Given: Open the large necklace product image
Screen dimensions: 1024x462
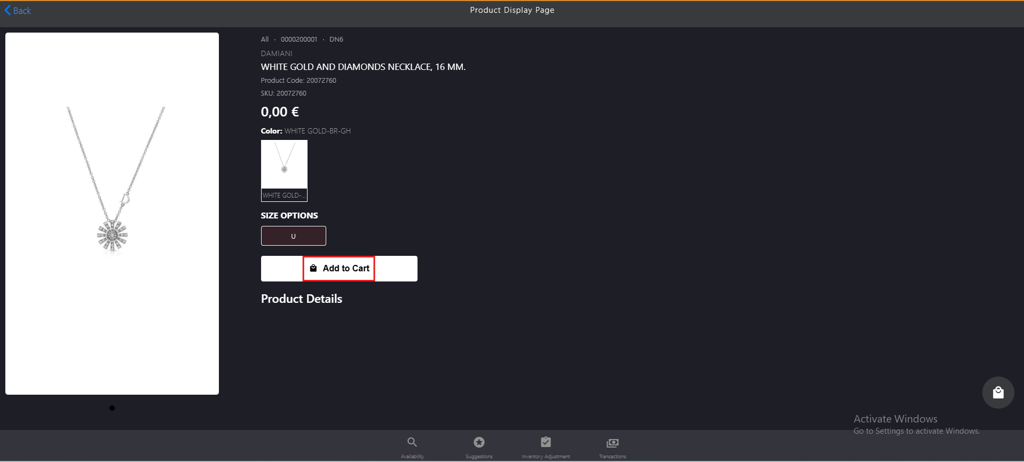Looking at the screenshot, I should (112, 214).
